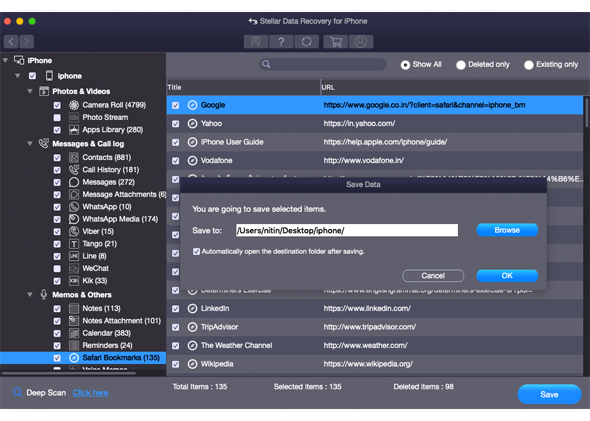Select the WeChat icon
The height and width of the screenshot is (421, 590).
[74, 269]
